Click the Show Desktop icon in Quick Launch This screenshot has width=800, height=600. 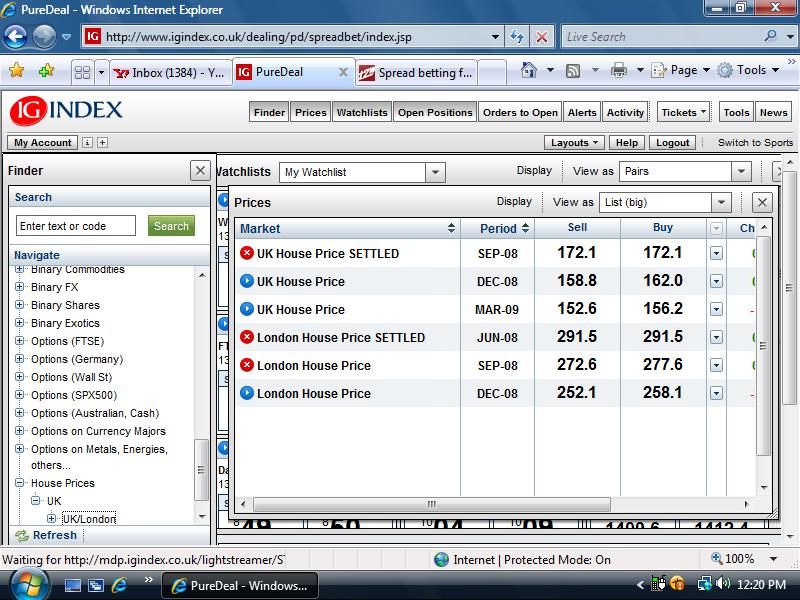(x=72, y=585)
